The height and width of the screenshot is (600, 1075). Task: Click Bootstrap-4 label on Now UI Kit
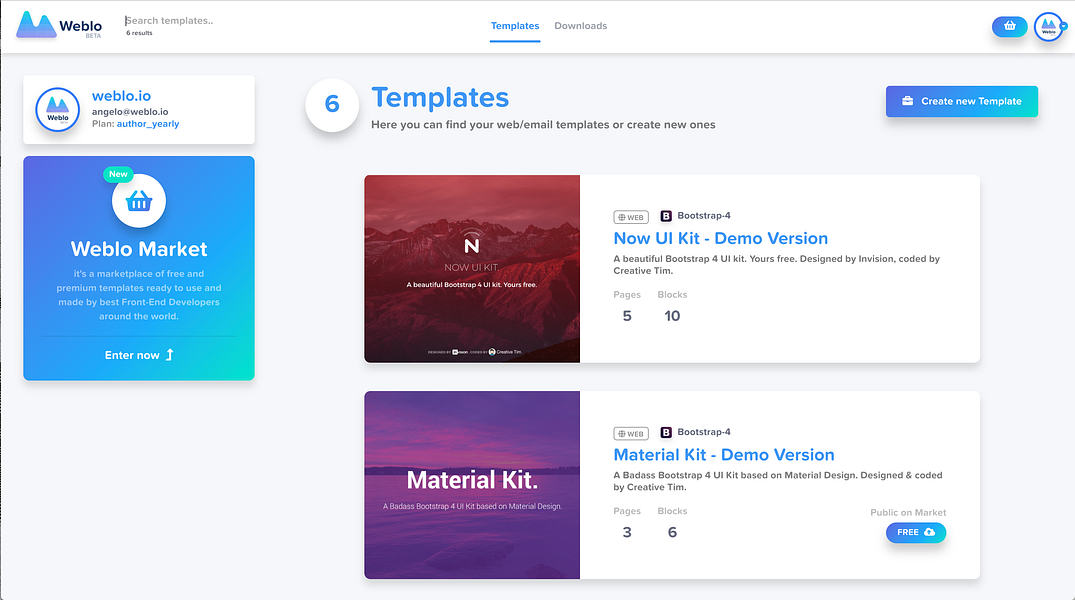click(x=704, y=215)
